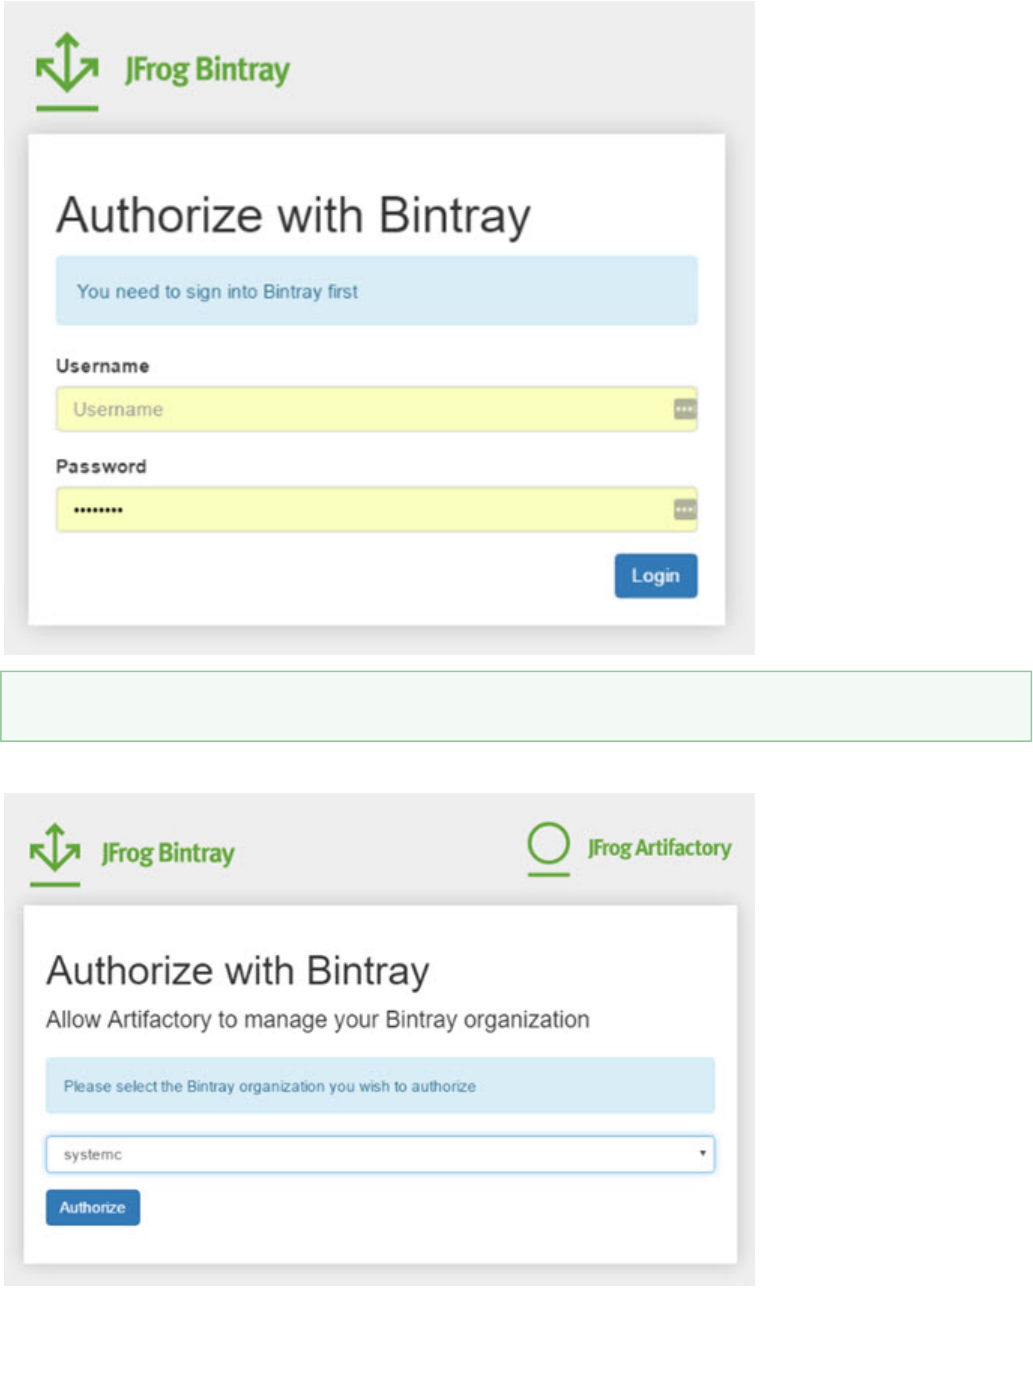Click the Password field label
Image resolution: width=1033 pixels, height=1392 pixels.
click(x=101, y=467)
